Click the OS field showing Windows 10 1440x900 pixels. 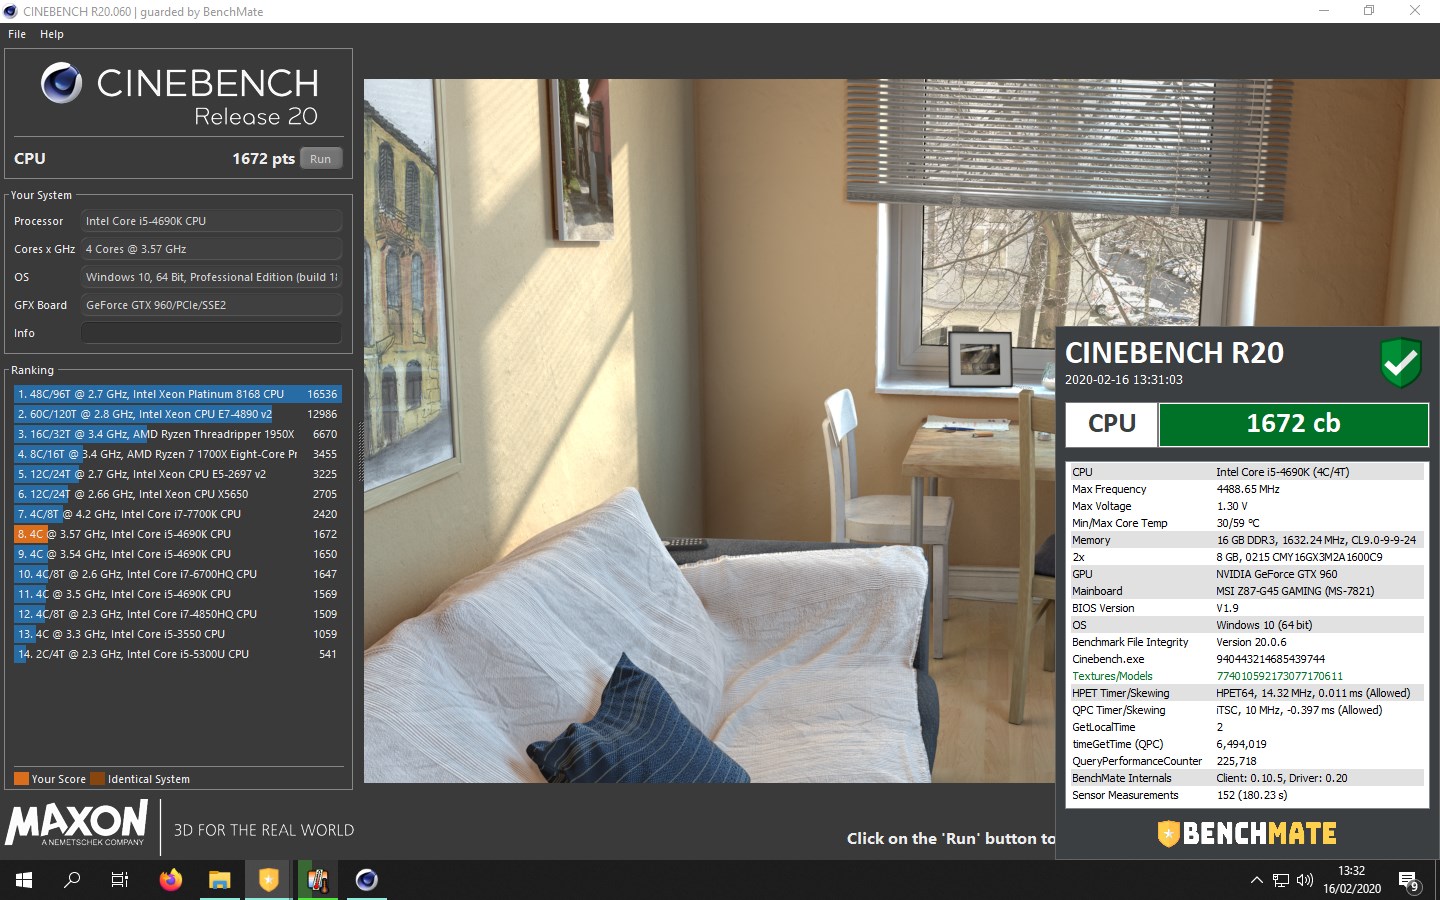(211, 277)
